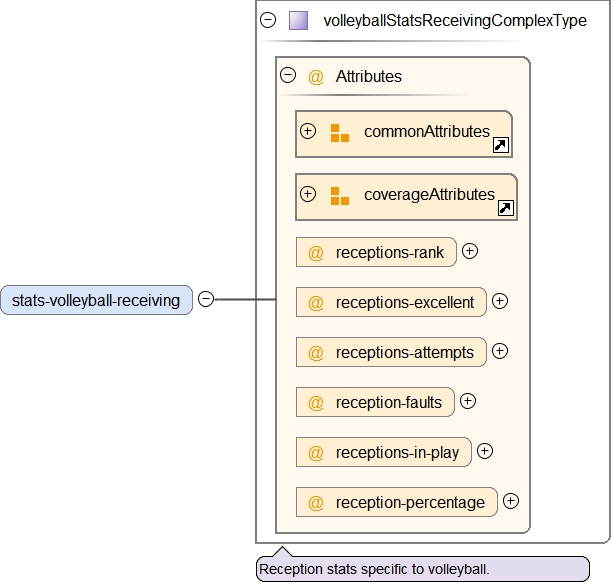Click the @ icon beside Attributes header
This screenshot has width=612, height=585.
point(315,76)
